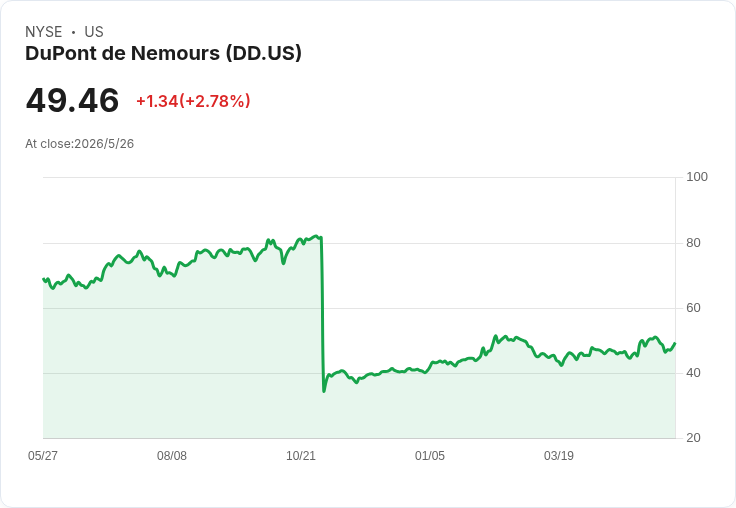Click the 20 price axis label
Viewport: 736px width, 508px height.
[x=693, y=438]
